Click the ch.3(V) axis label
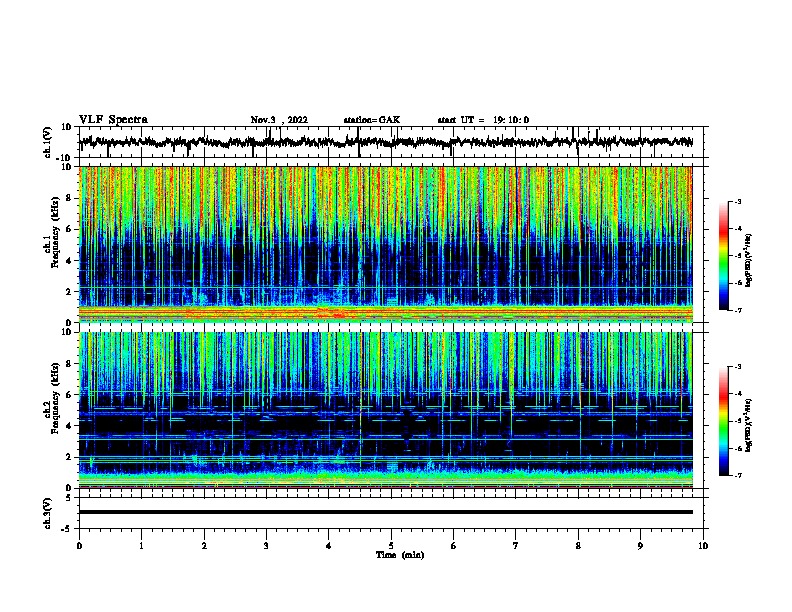The height and width of the screenshot is (612, 792). coord(48,514)
